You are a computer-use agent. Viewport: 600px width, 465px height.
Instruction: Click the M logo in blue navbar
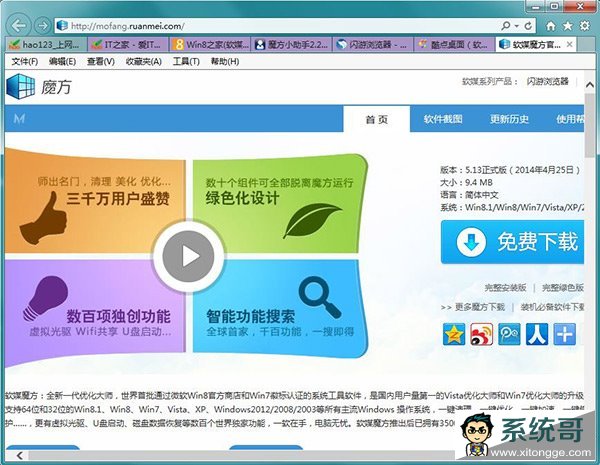pyautogui.click(x=19, y=119)
